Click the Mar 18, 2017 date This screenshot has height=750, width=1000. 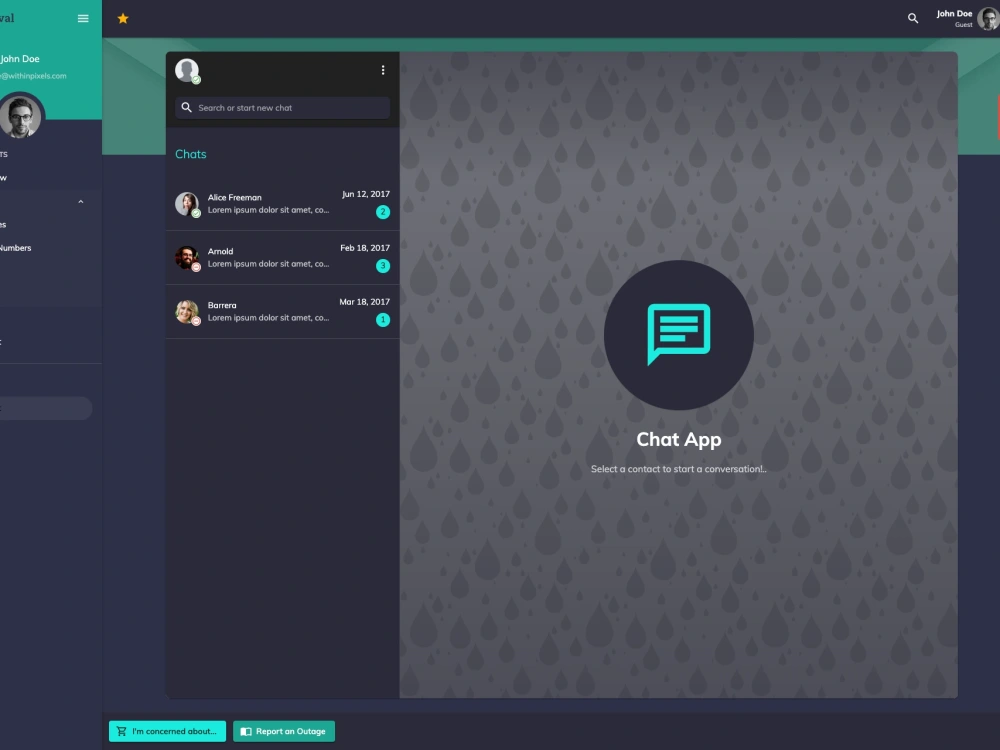pyautogui.click(x=364, y=302)
